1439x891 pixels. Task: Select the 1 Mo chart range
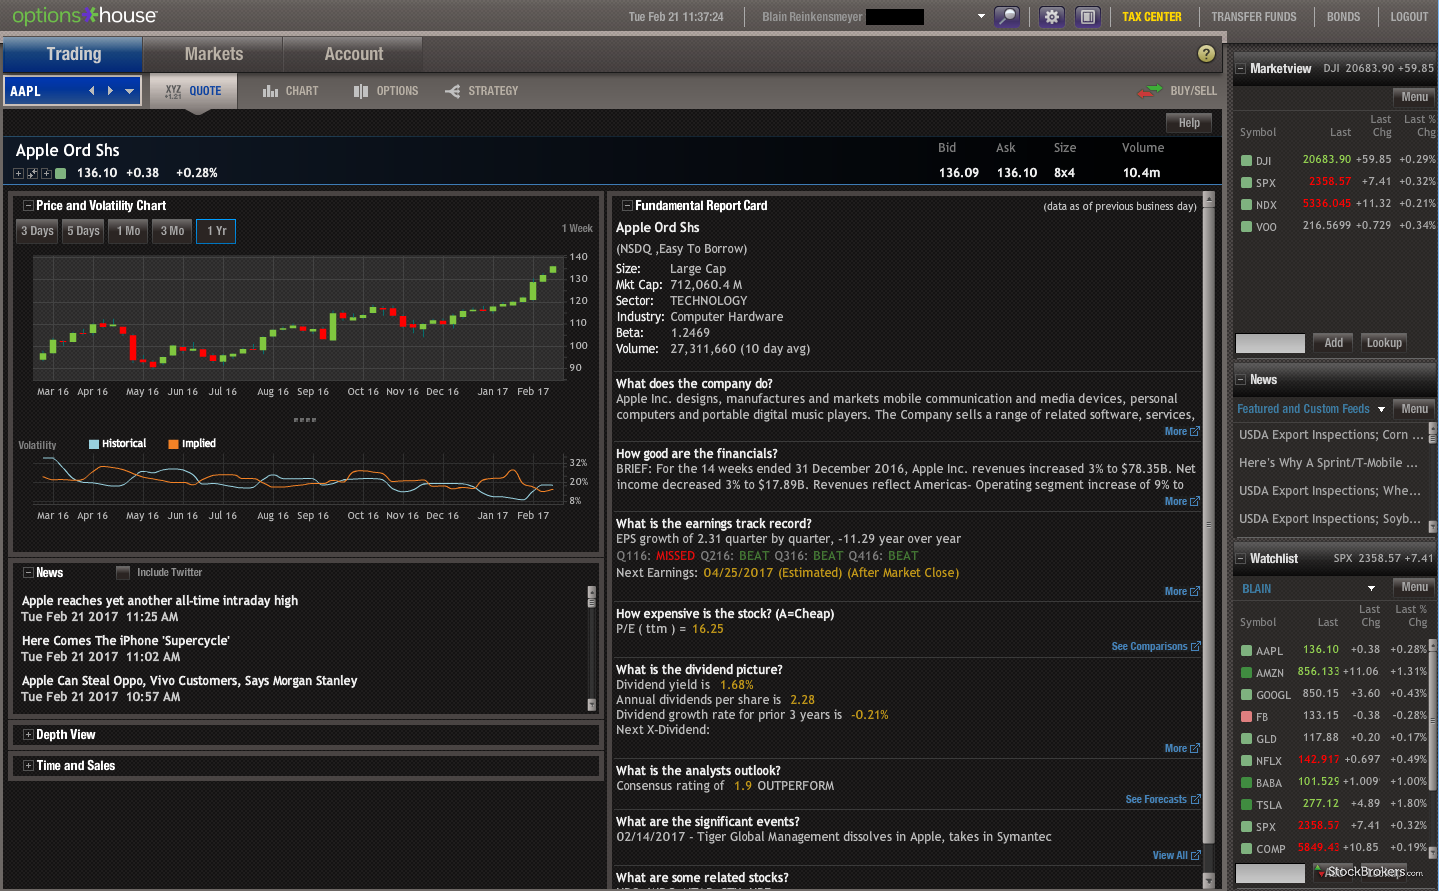tap(129, 231)
